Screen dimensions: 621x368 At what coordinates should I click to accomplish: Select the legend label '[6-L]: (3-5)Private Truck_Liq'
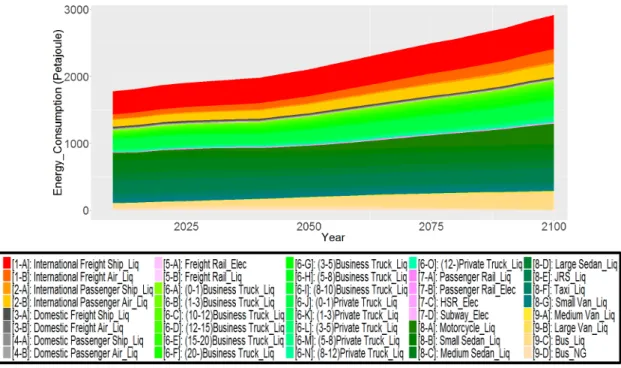(346, 328)
